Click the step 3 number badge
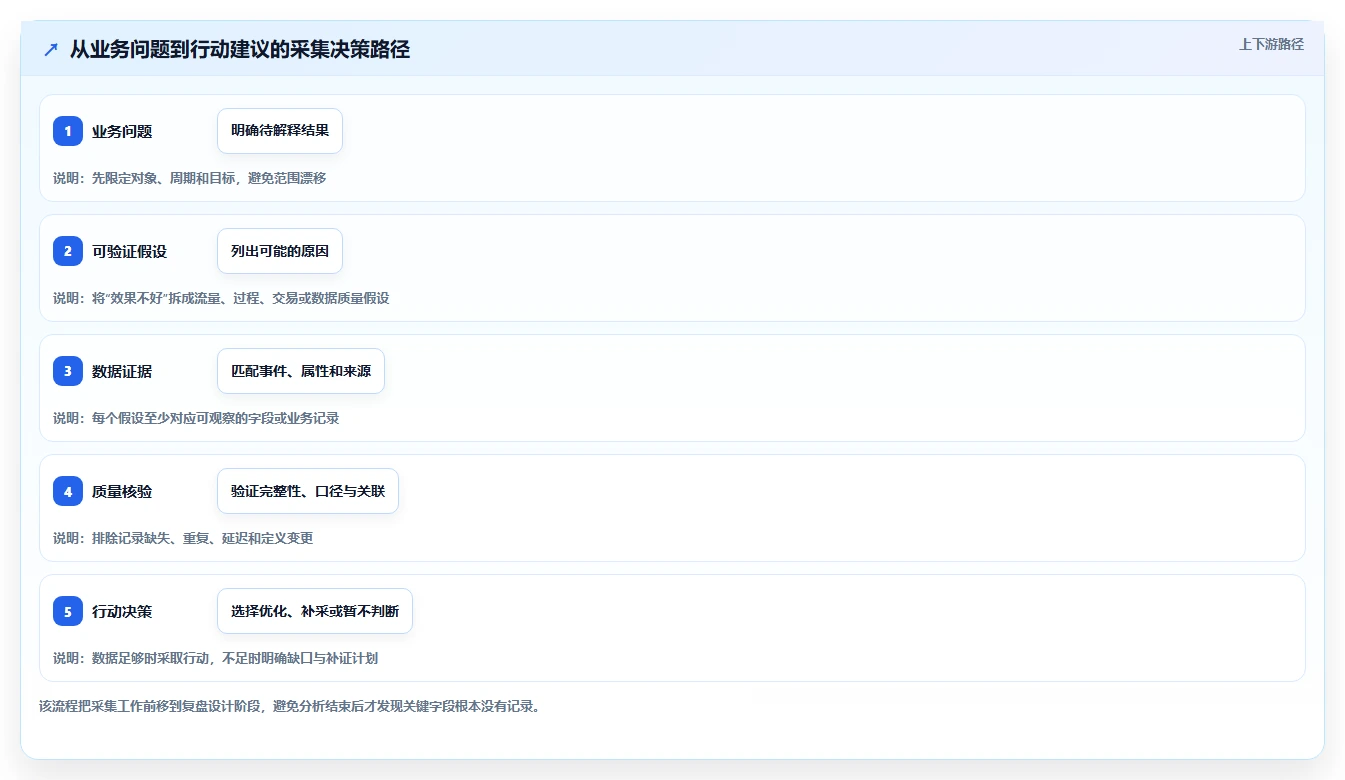Screen dimensions: 1345x780 coord(68,371)
